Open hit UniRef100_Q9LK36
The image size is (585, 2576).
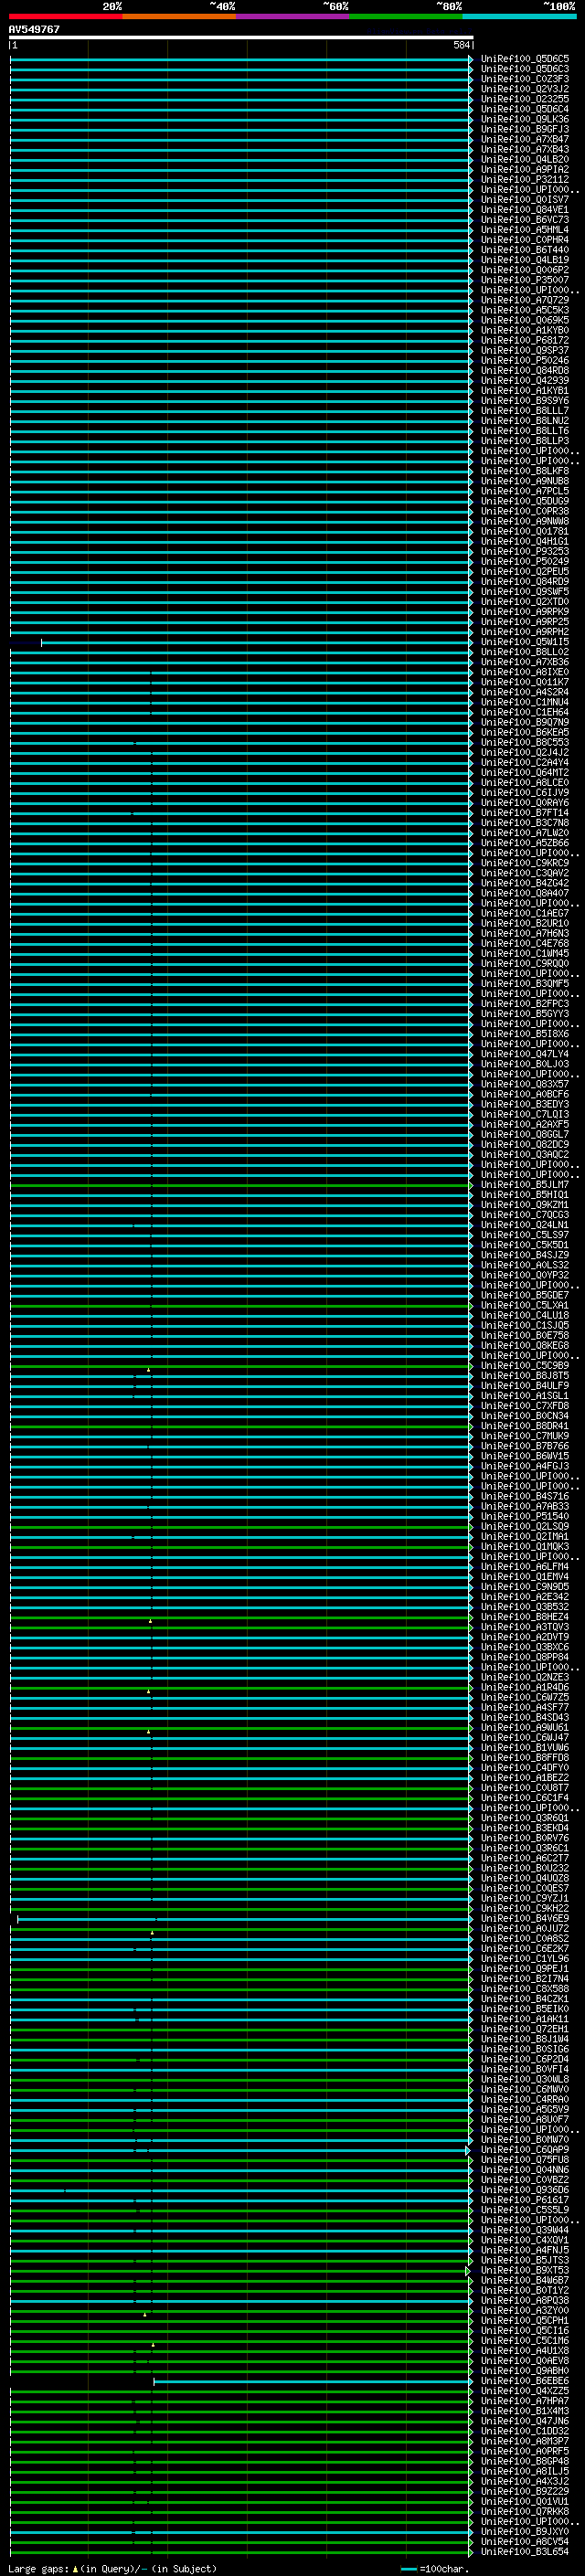pyautogui.click(x=525, y=119)
